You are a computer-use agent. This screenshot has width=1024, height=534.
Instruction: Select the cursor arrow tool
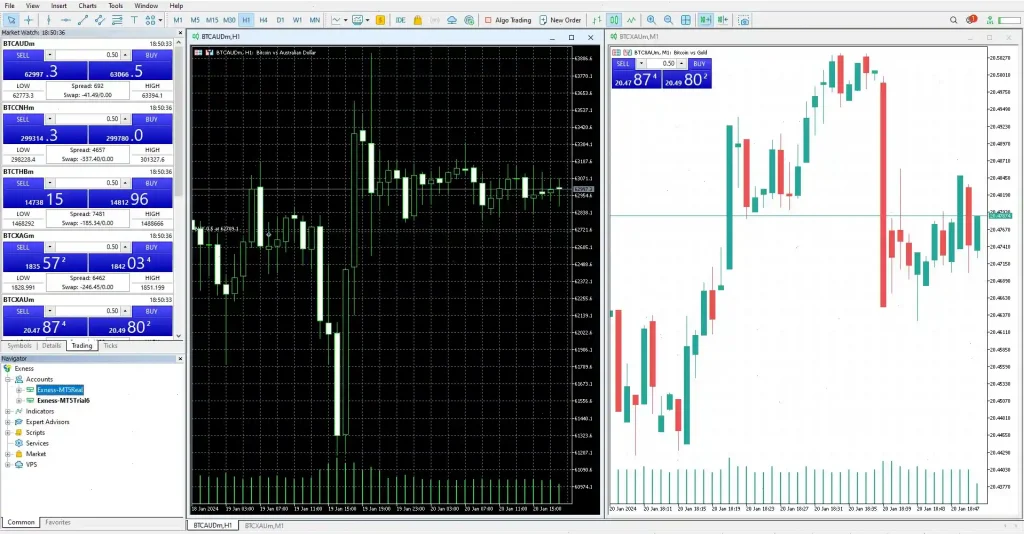coord(11,20)
